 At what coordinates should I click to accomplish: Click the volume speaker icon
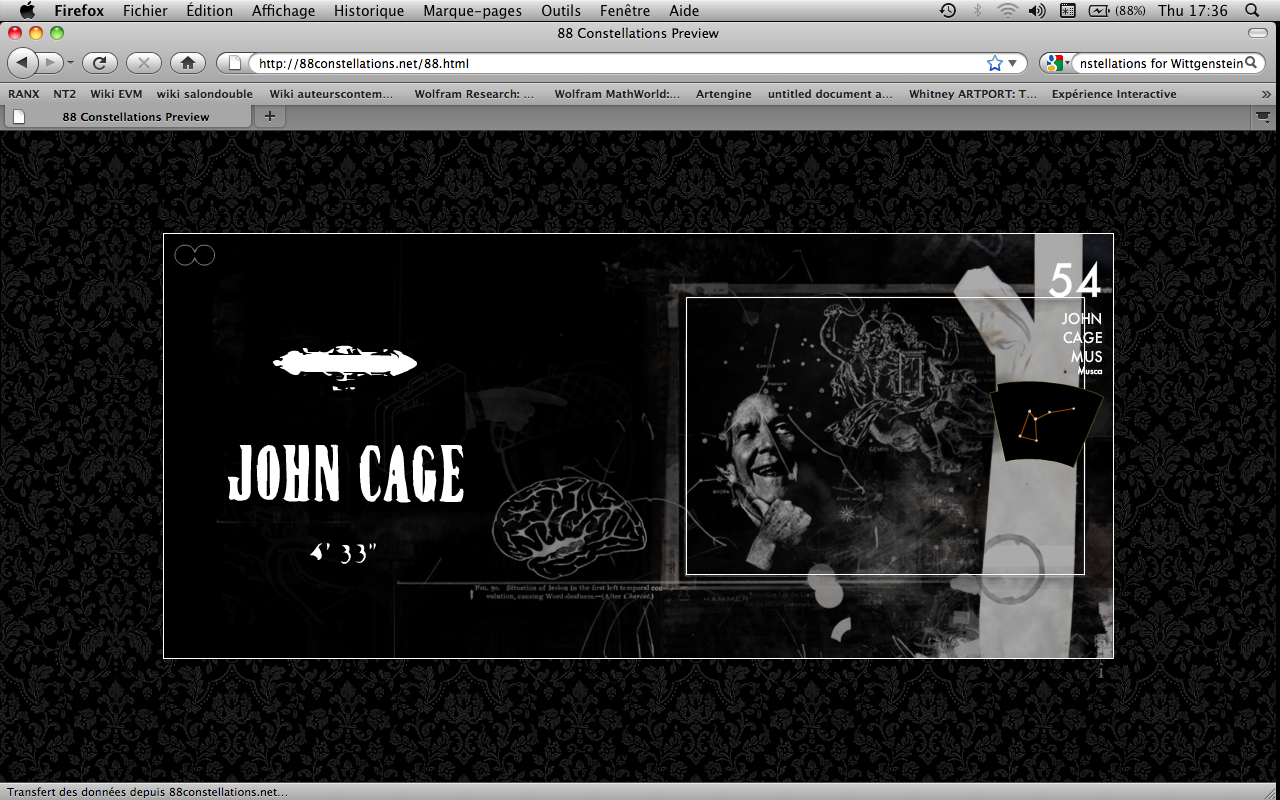[1036, 11]
